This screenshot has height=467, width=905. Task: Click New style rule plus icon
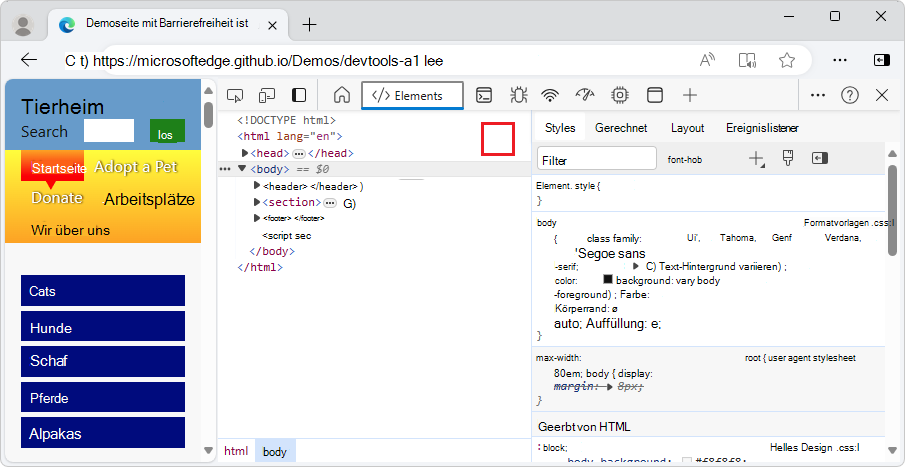[756, 159]
